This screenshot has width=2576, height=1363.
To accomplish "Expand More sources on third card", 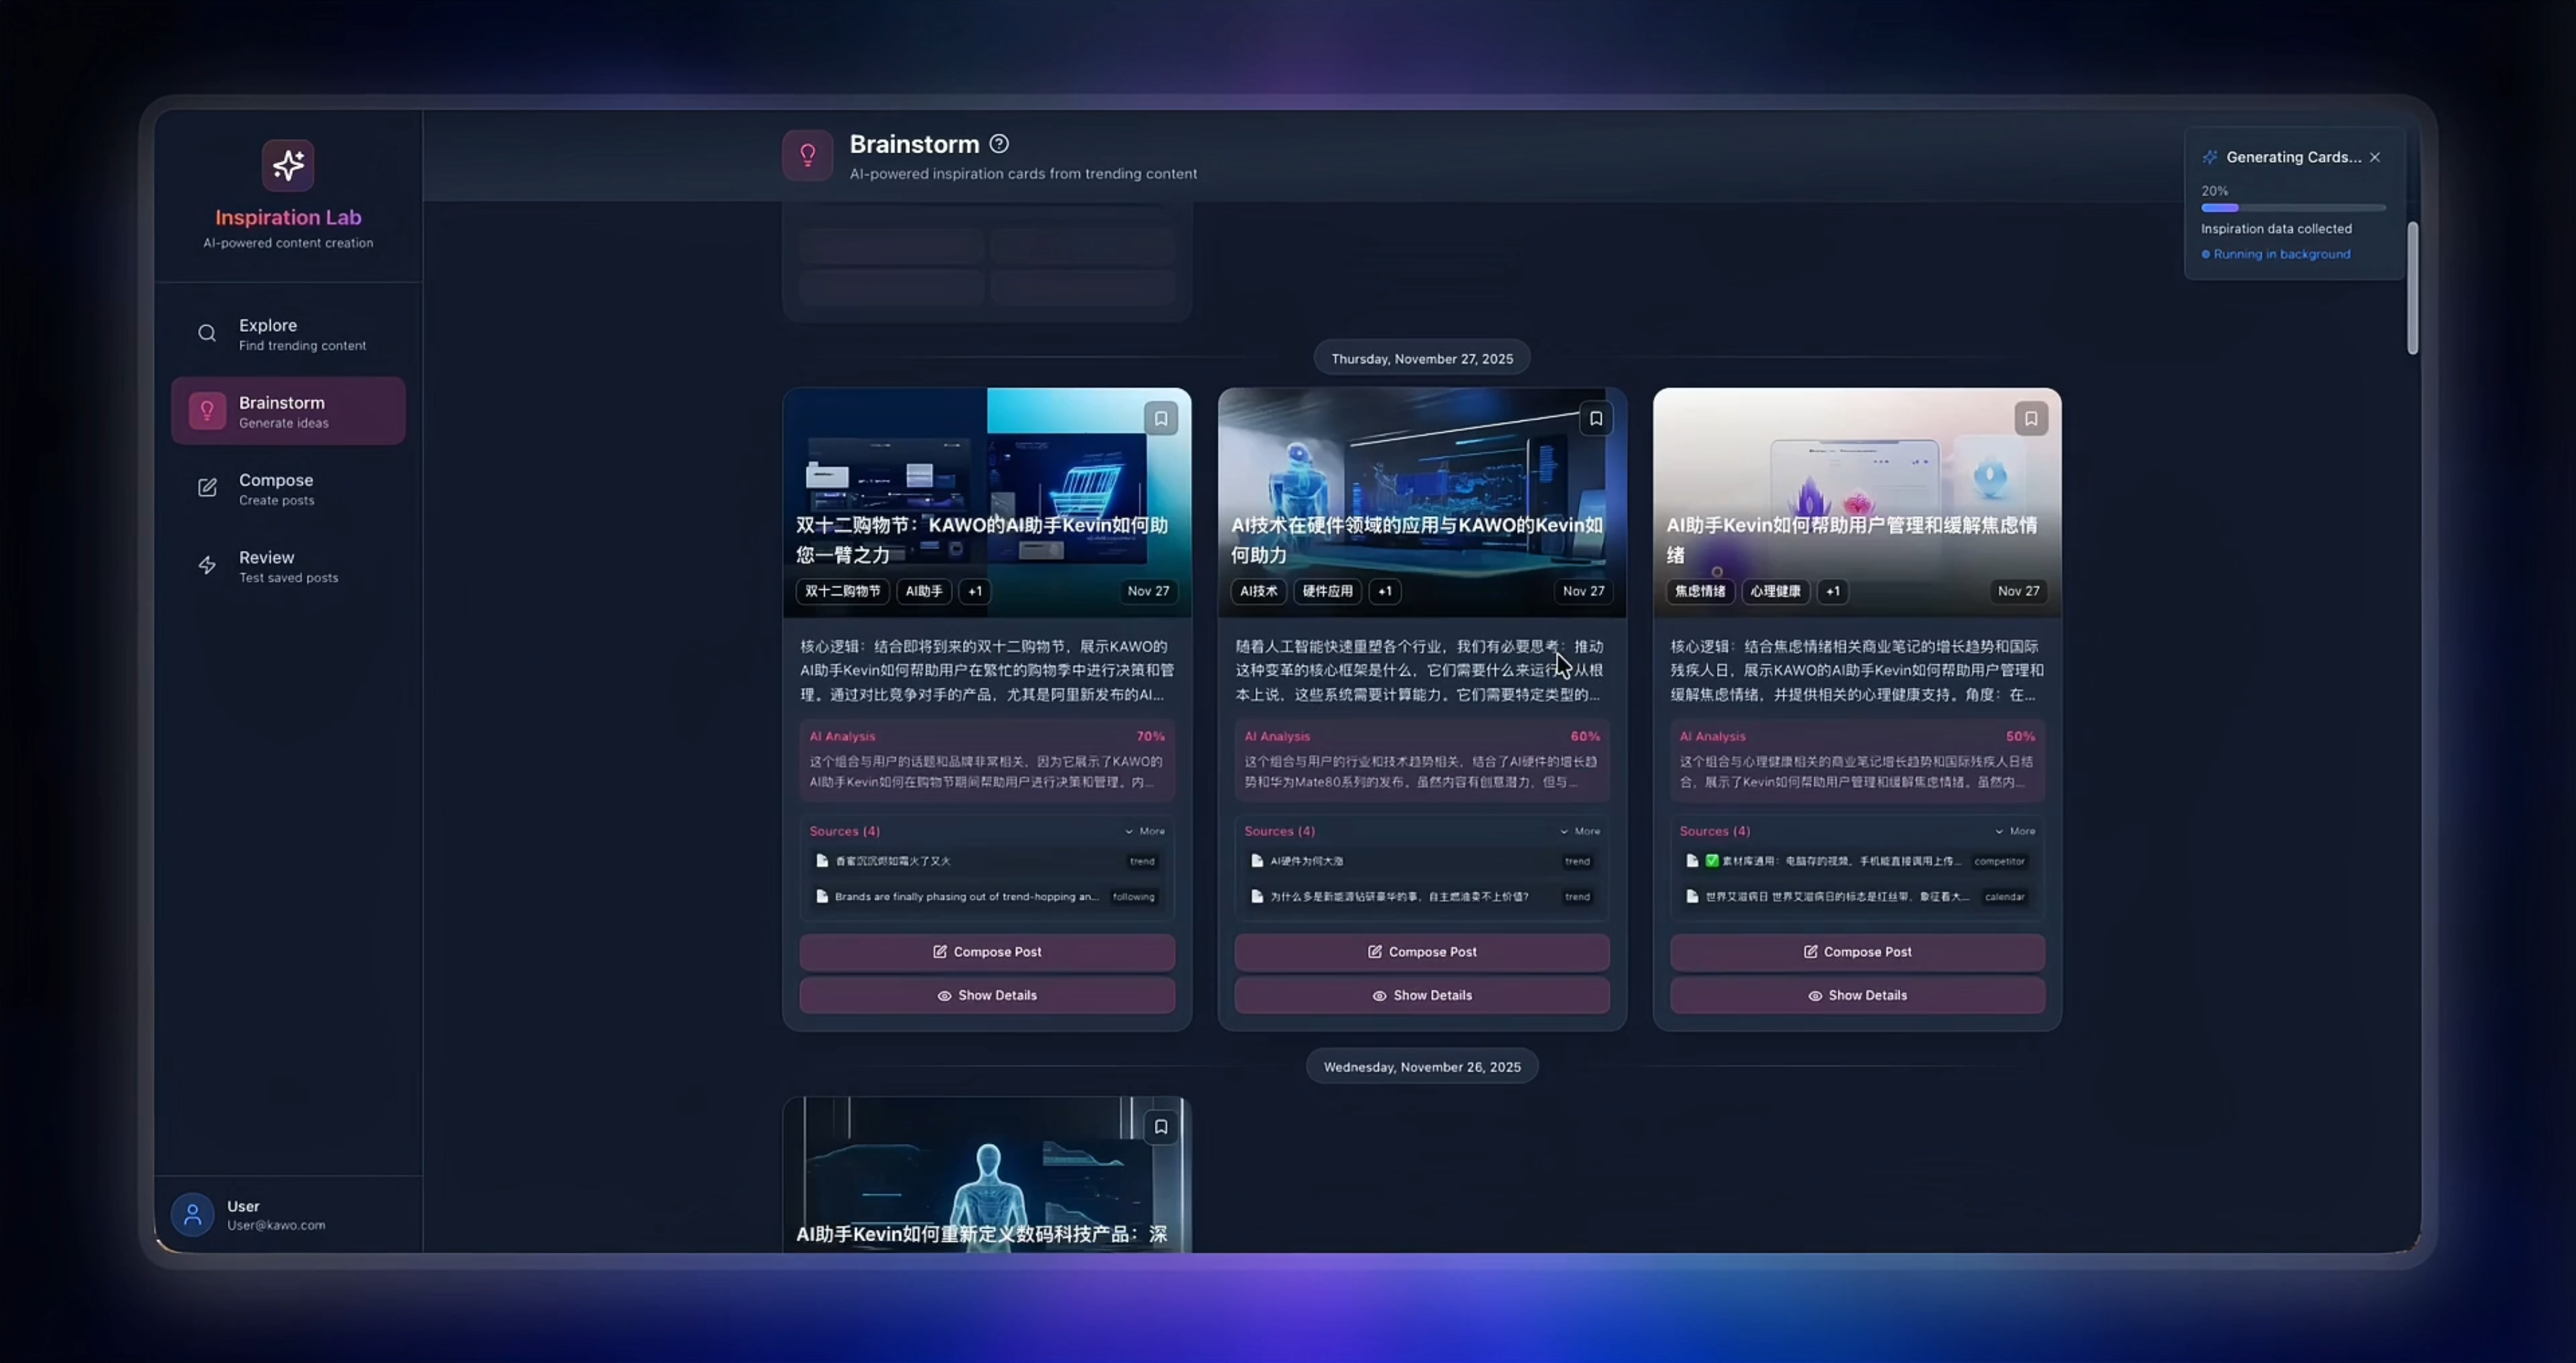I will pos(2014,831).
